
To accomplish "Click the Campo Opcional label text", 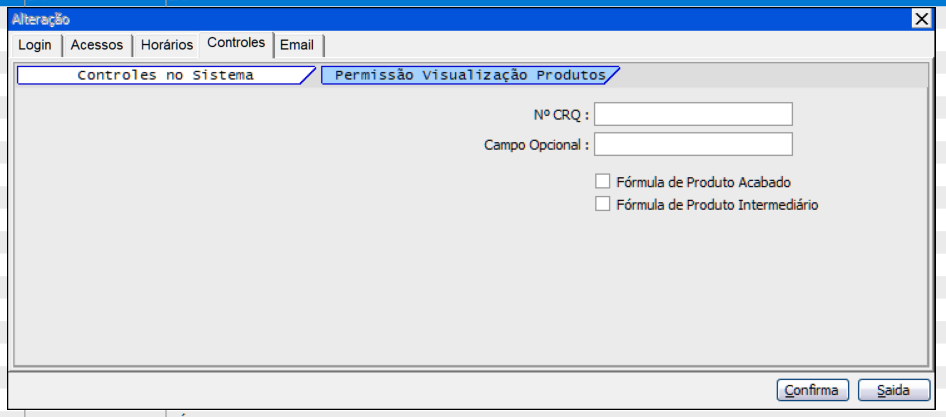I will click(537, 145).
